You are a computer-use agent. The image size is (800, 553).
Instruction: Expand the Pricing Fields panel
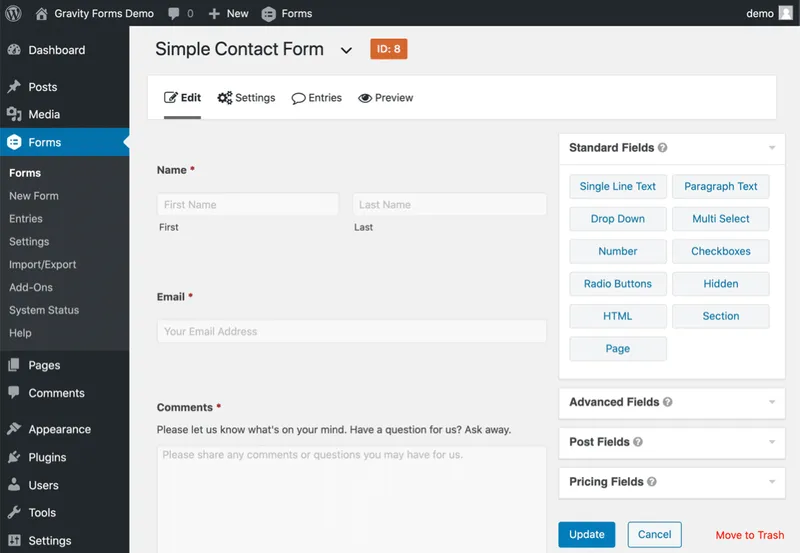click(772, 482)
